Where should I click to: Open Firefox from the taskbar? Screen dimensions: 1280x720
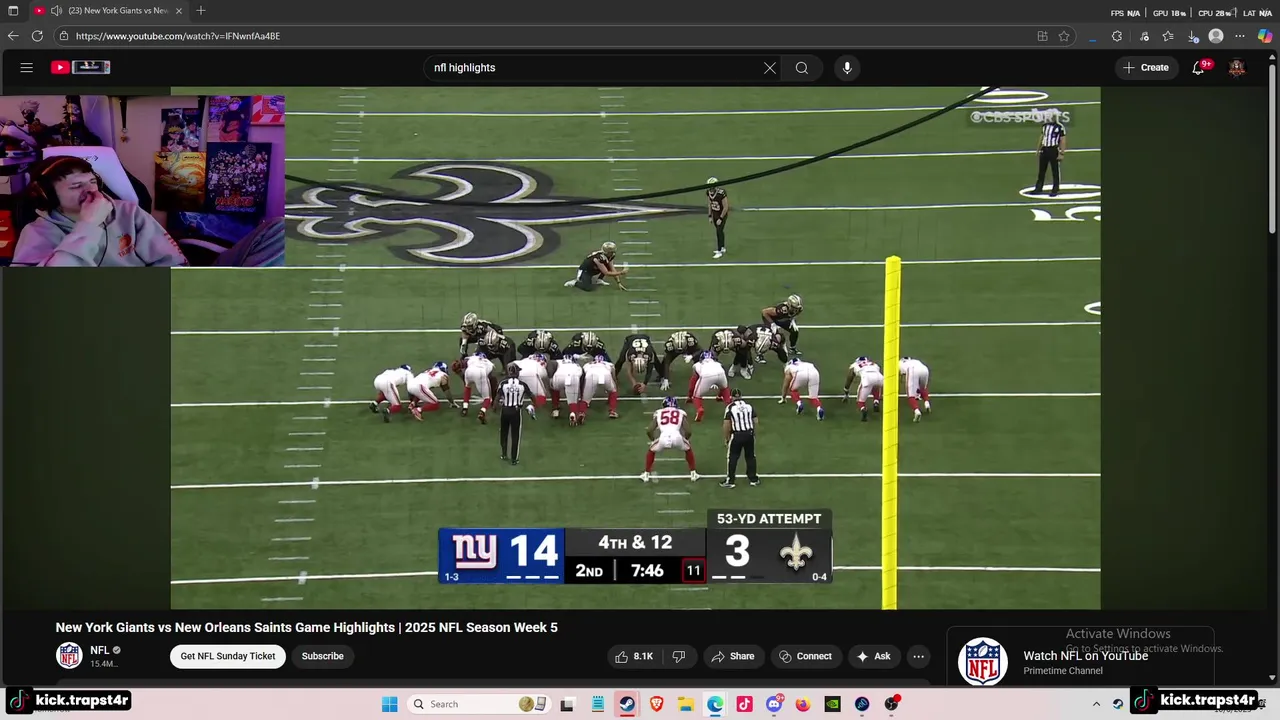click(803, 704)
